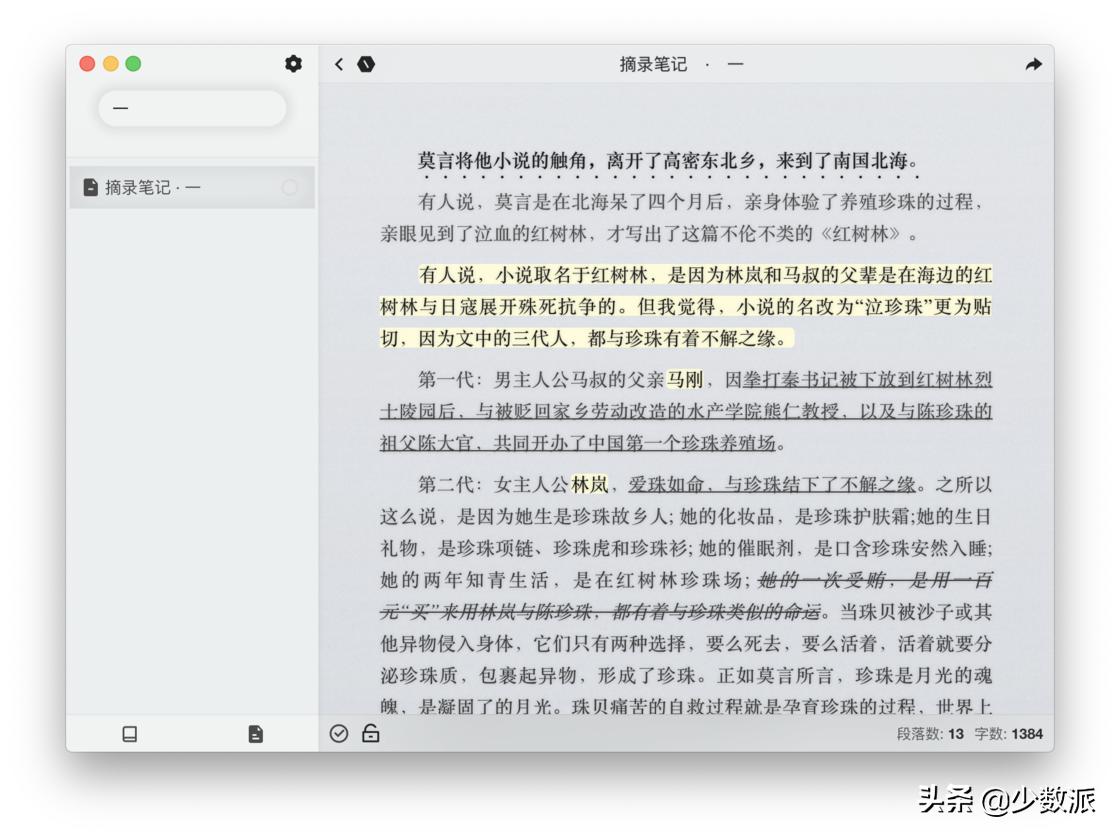Open the share/export arrow at top right
1120x839 pixels.
[1031, 63]
